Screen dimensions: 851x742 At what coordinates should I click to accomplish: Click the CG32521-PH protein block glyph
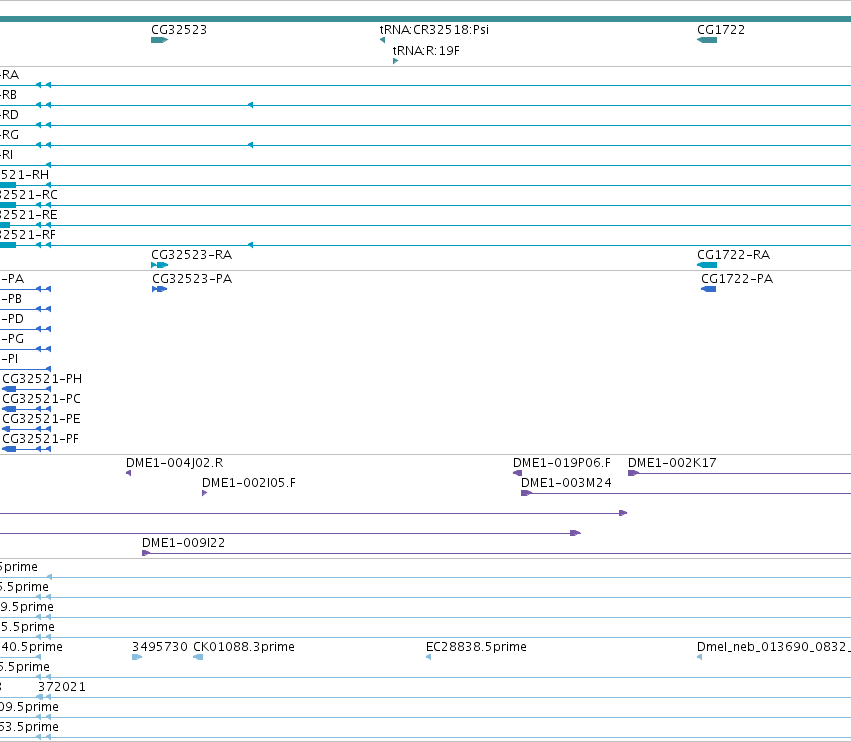point(9,389)
